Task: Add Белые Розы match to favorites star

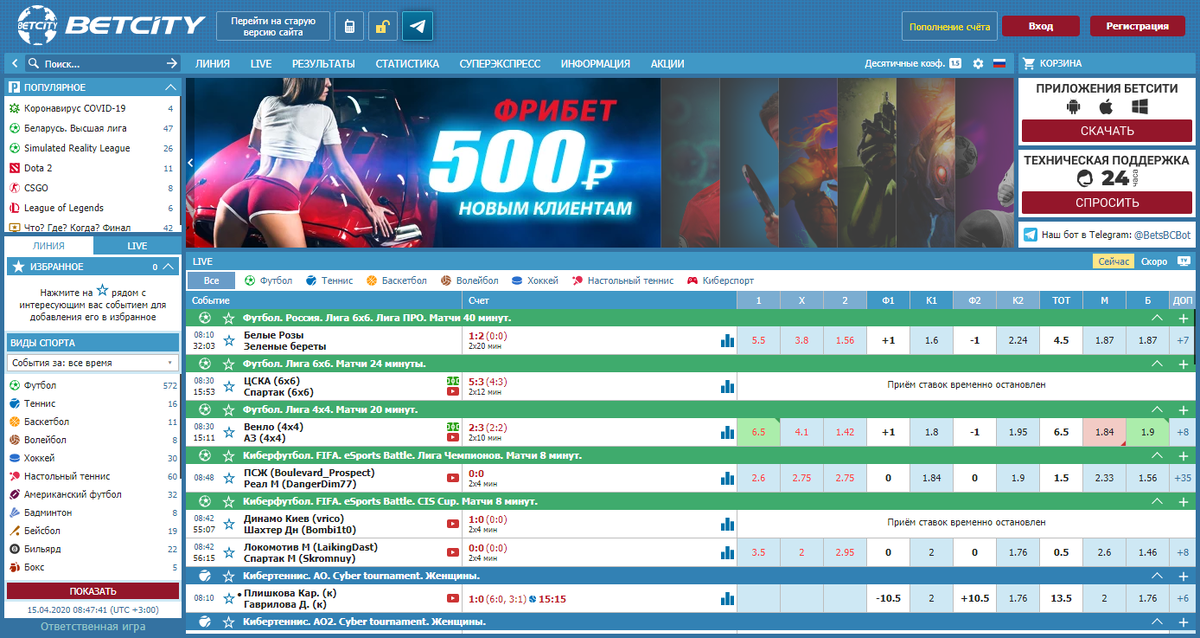Action: coord(229,340)
